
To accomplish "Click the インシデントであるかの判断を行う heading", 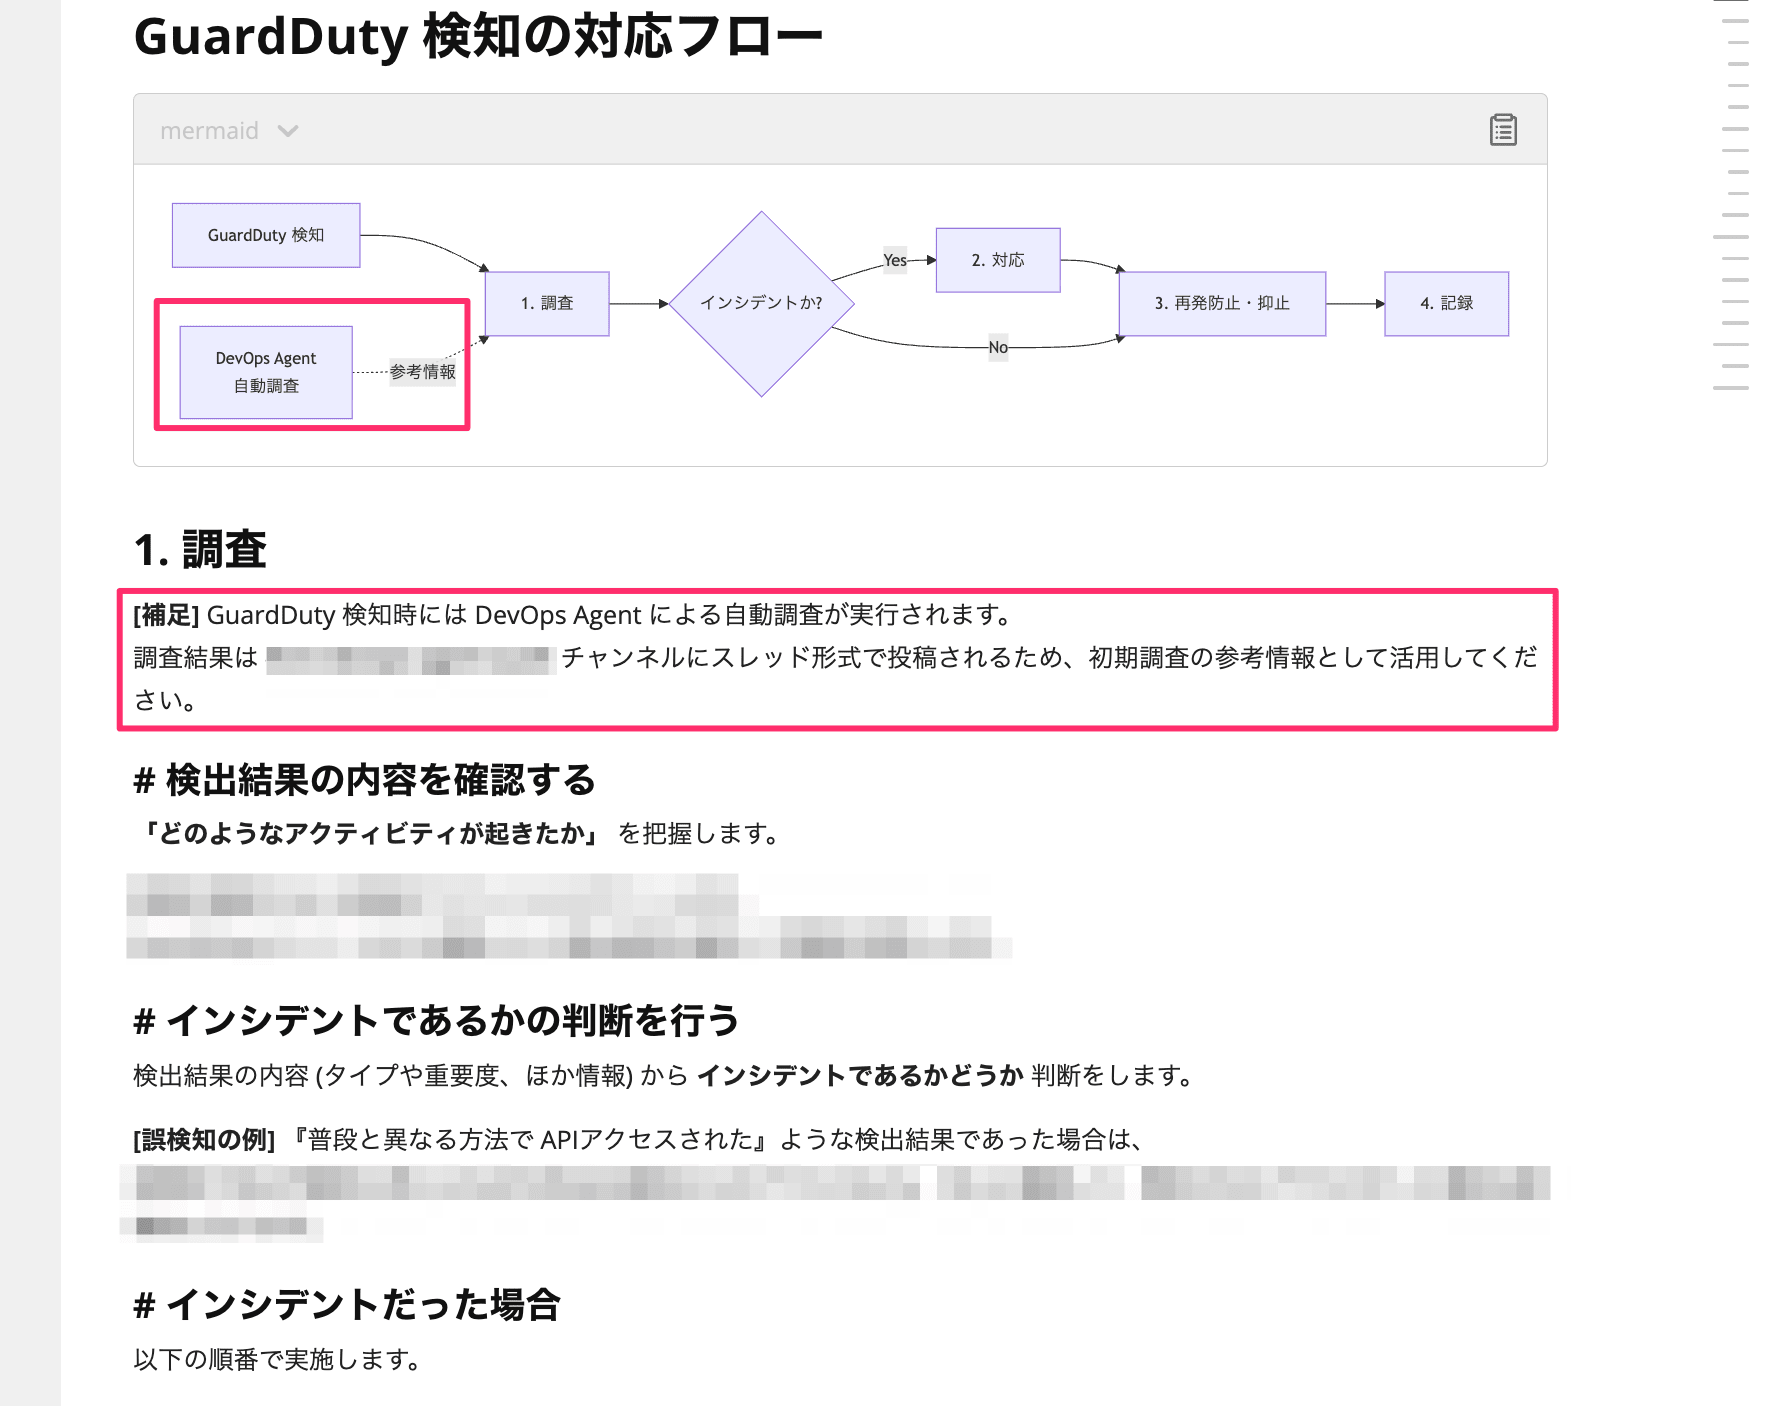I will [x=436, y=1020].
